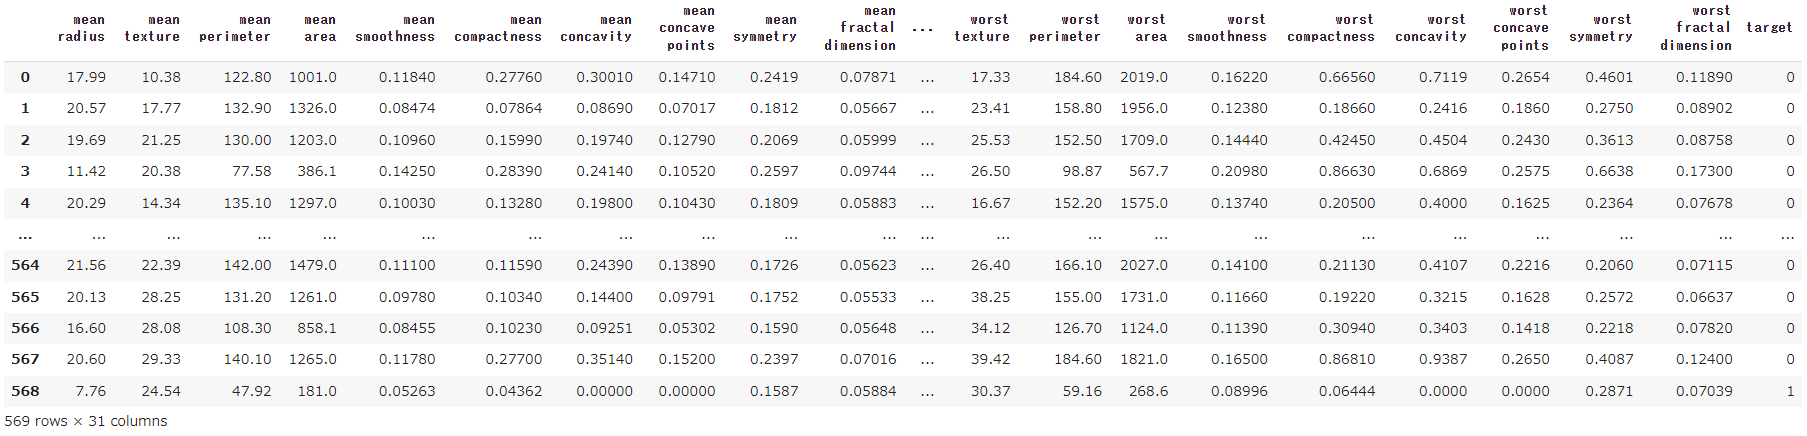Select row index label 564

pos(25,265)
